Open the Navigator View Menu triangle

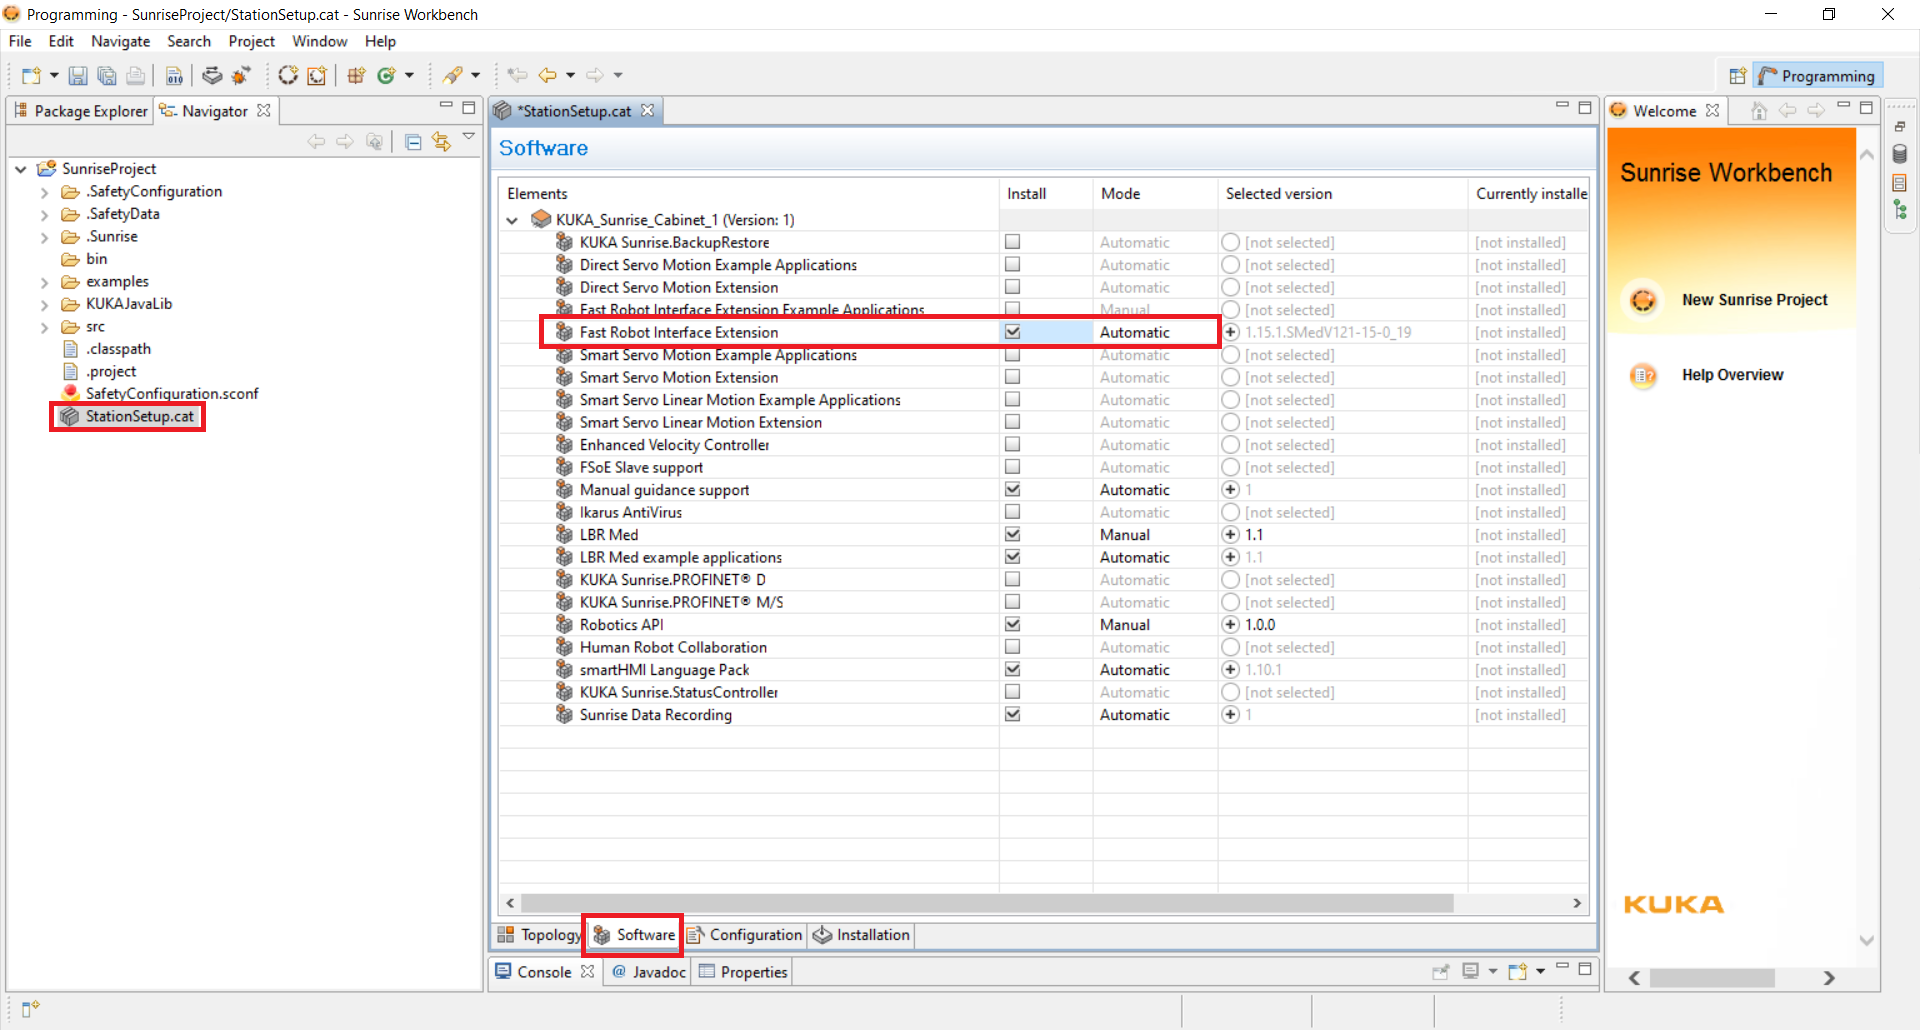tap(468, 136)
